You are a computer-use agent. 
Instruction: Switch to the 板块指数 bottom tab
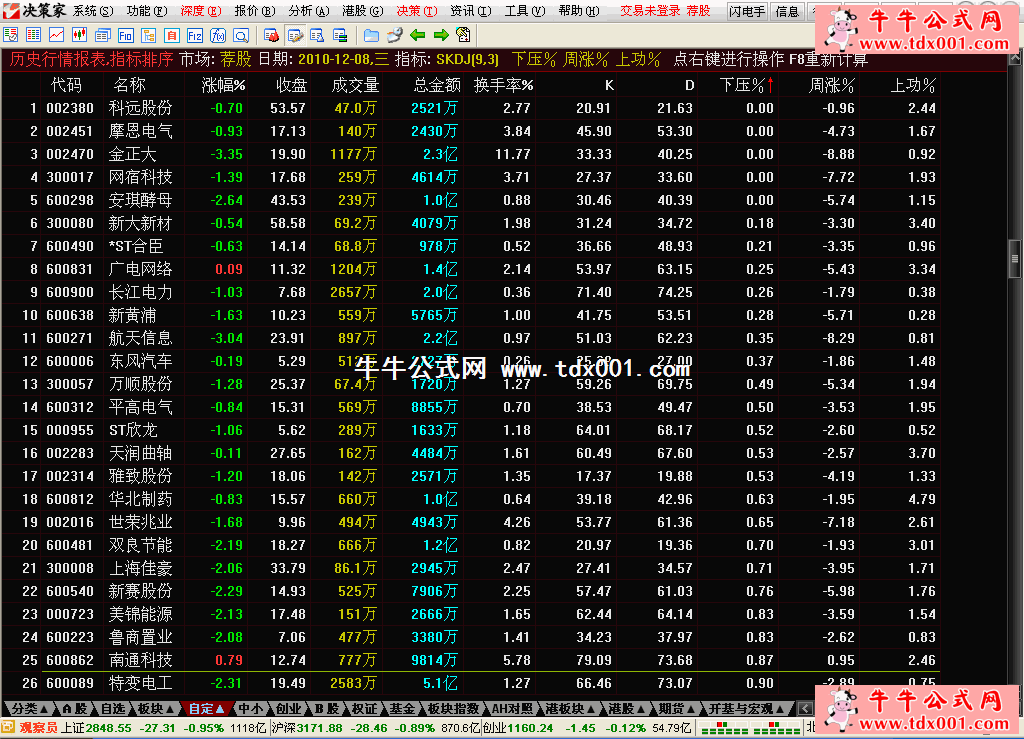tap(453, 709)
